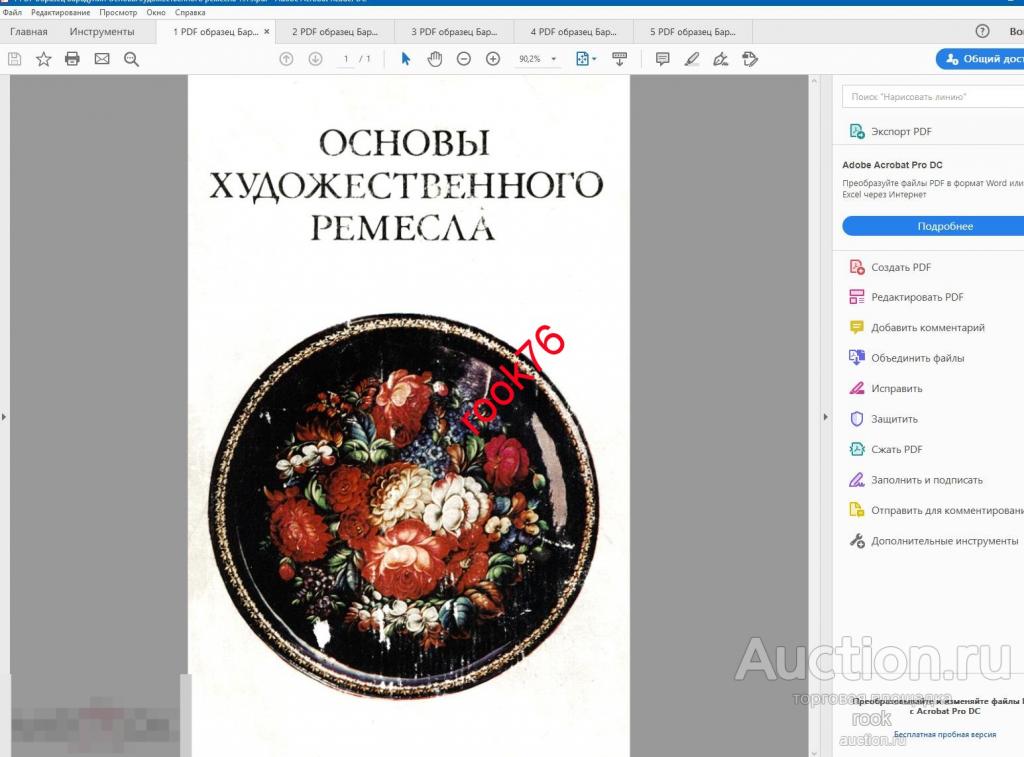Open the Просмотр menu
This screenshot has height=757, width=1024.
tap(118, 13)
